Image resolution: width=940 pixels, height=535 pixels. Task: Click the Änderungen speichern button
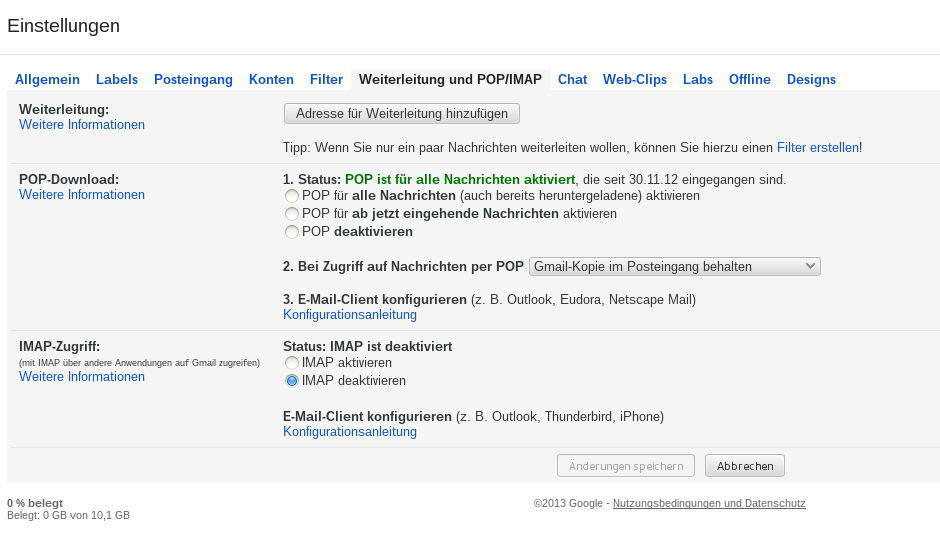click(626, 465)
